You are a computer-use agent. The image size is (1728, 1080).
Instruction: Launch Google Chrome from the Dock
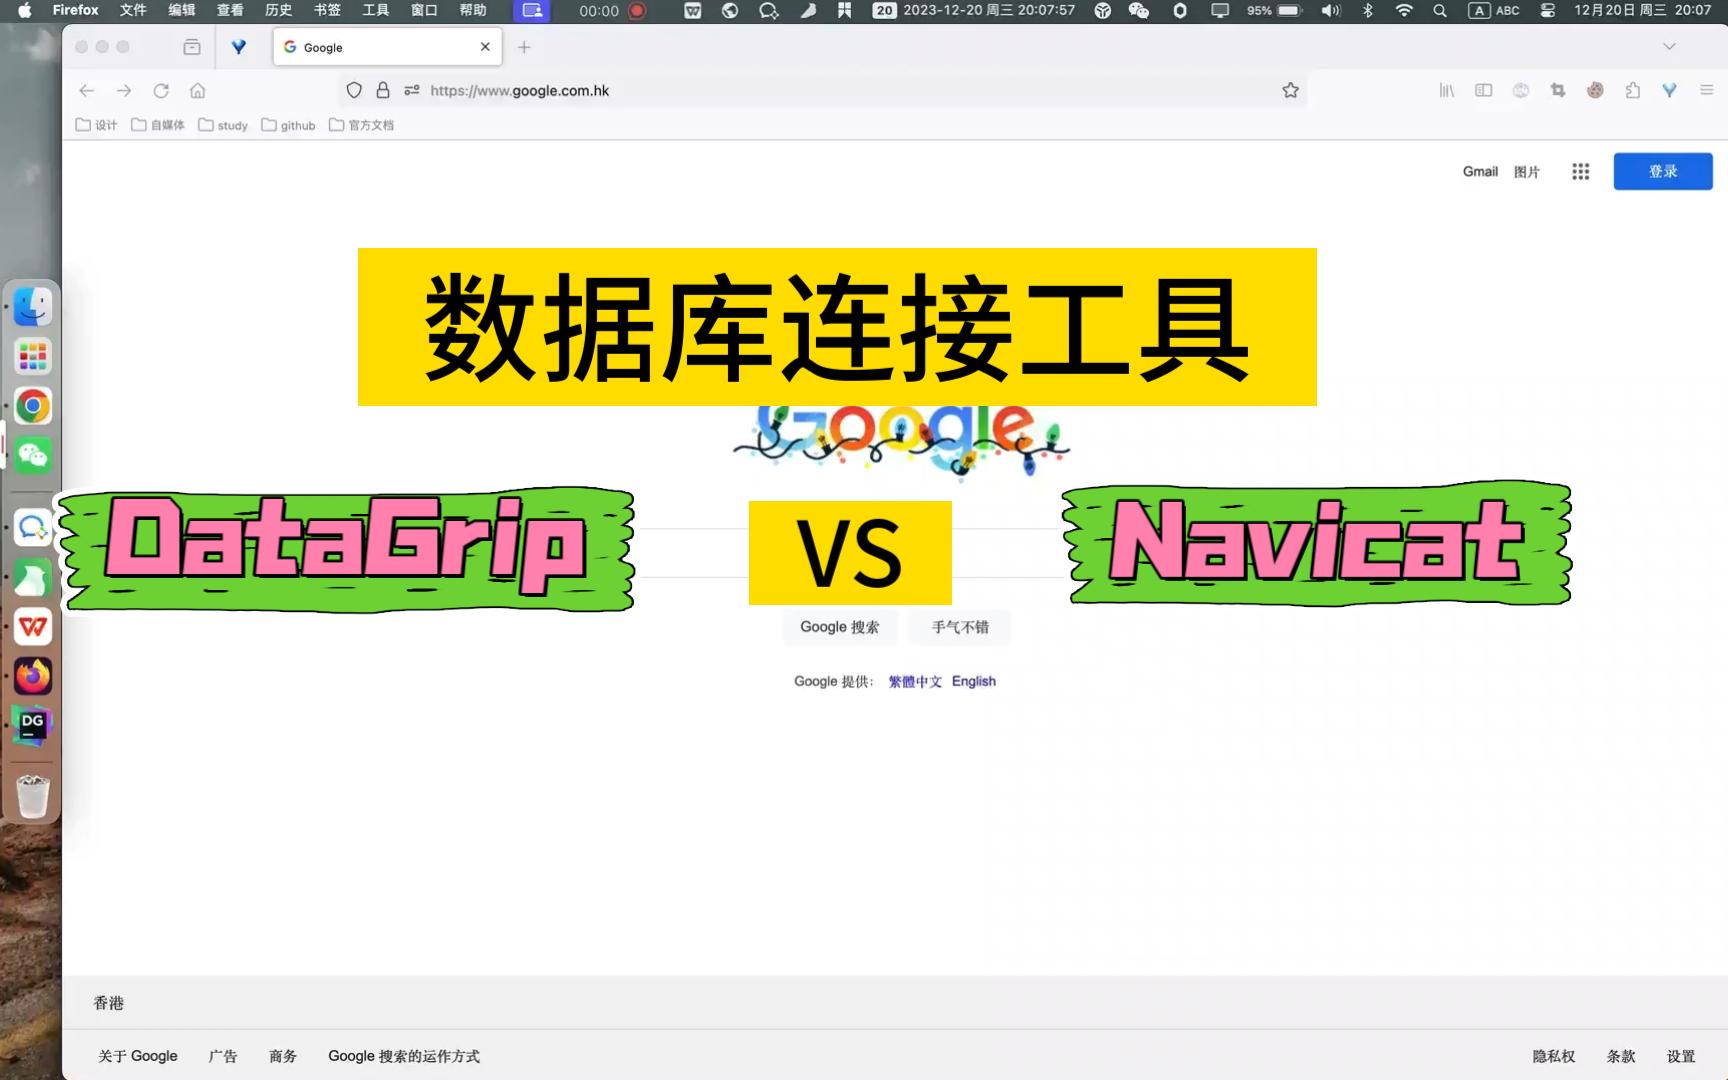point(33,407)
